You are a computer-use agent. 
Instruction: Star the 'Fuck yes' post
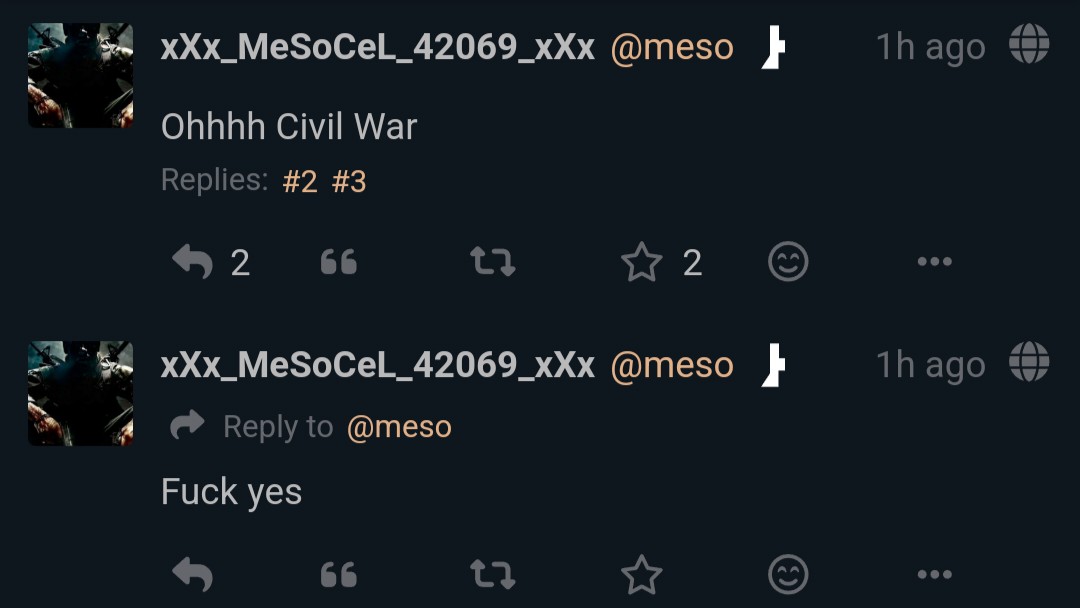pos(641,574)
